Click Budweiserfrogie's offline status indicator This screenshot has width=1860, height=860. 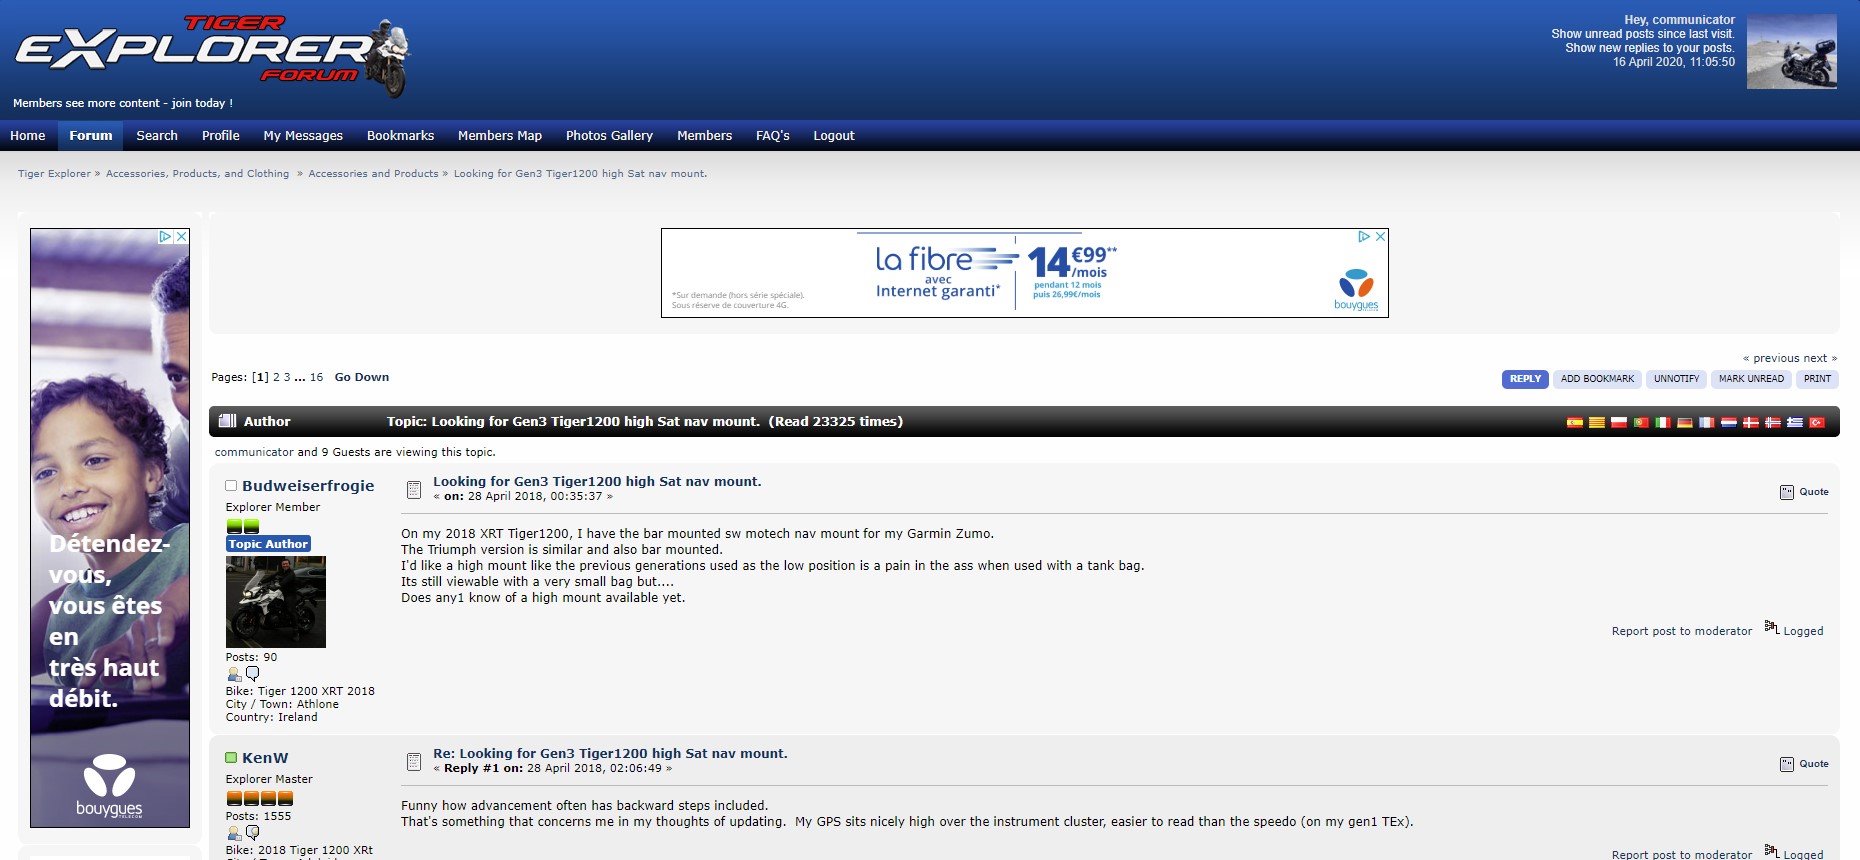(231, 485)
